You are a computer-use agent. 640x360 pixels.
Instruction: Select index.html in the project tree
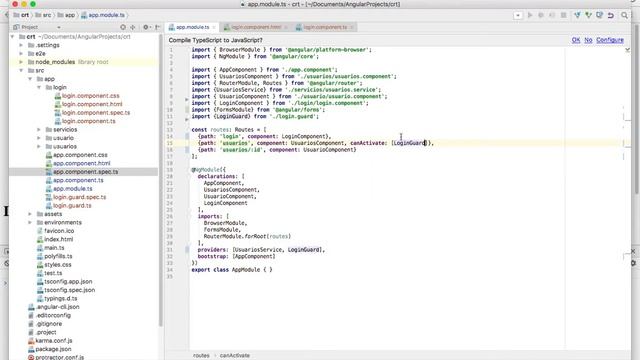pyautogui.click(x=58, y=239)
